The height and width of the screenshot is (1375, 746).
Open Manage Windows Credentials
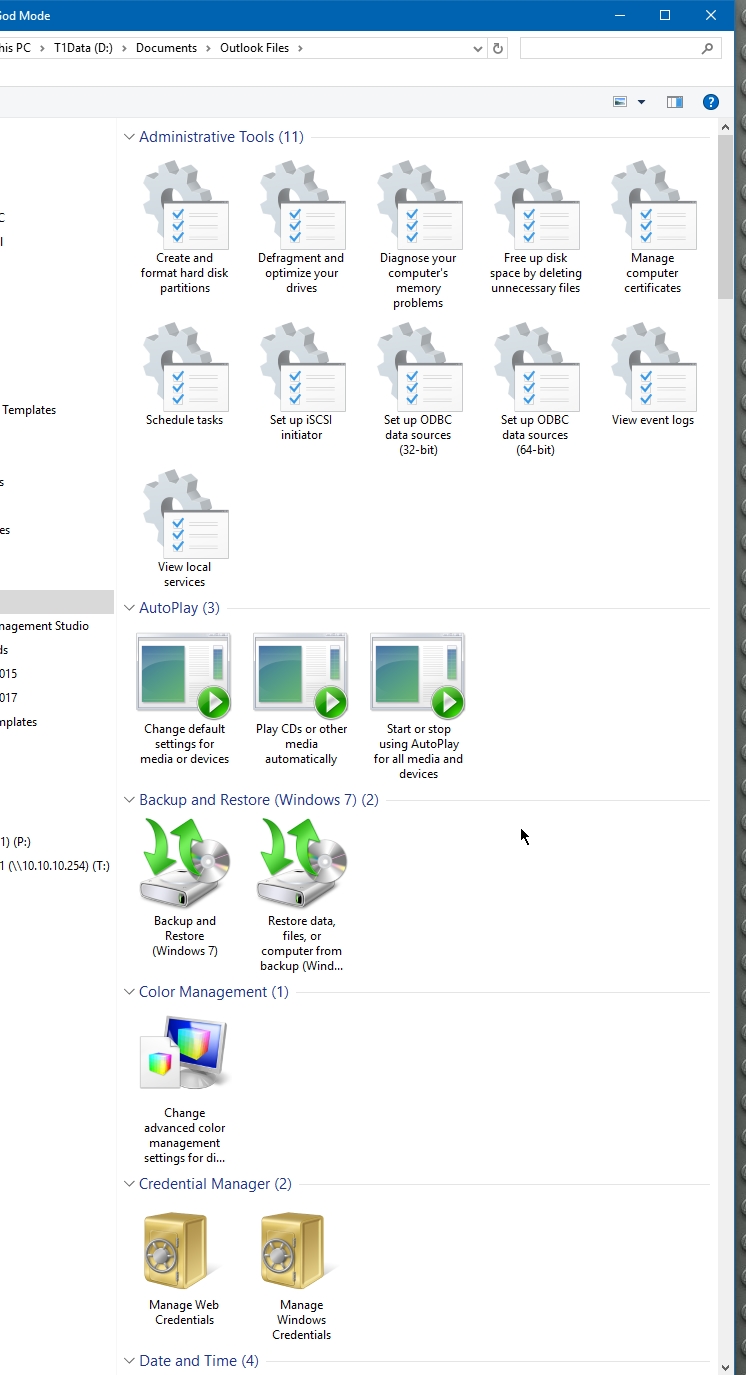[x=301, y=1274]
